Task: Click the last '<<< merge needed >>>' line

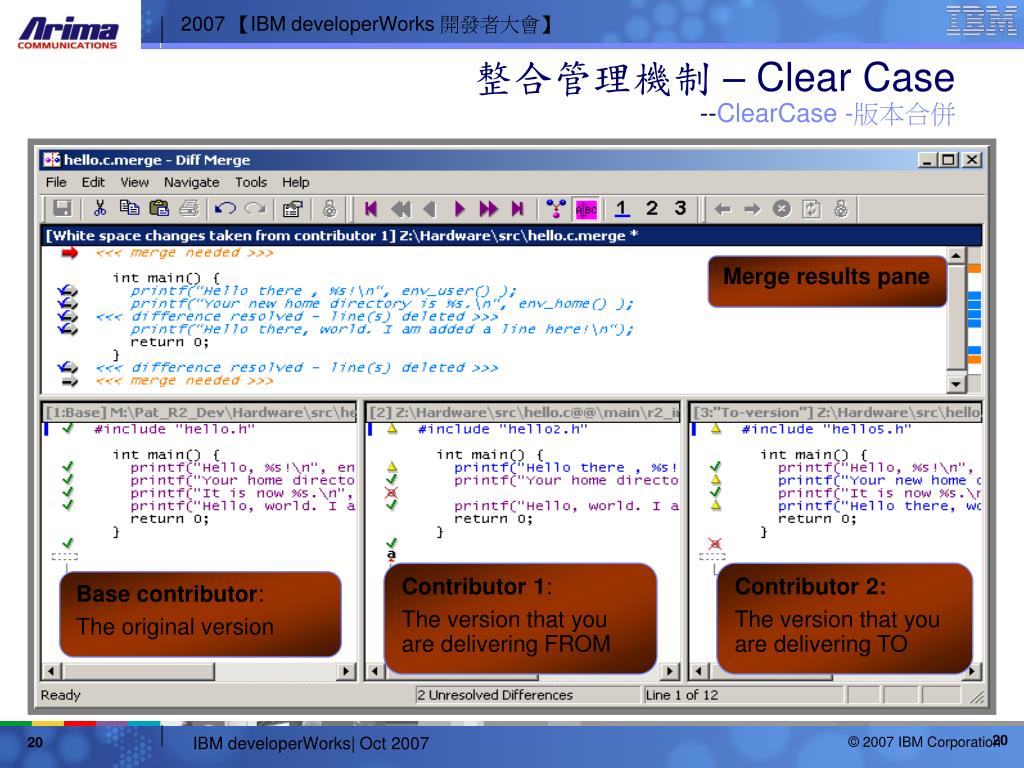Action: [184, 380]
